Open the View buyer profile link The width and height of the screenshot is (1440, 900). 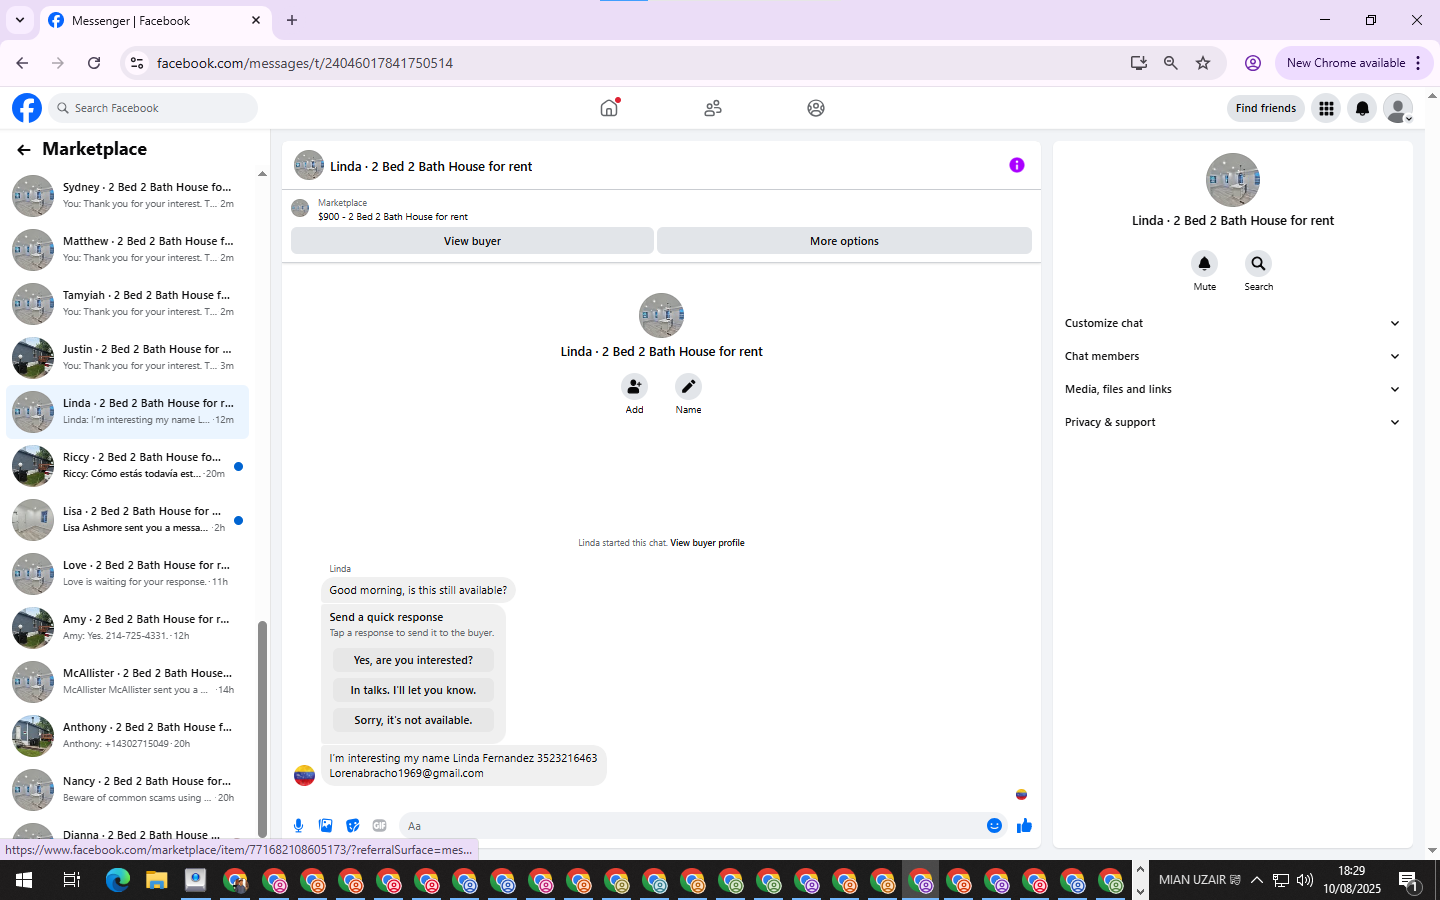tap(707, 543)
